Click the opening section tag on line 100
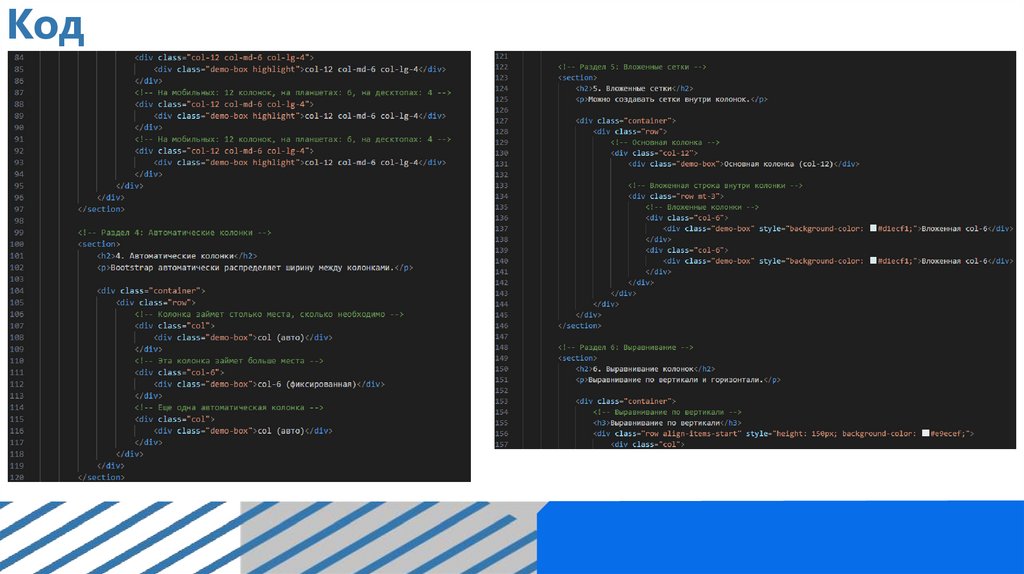 tap(99, 244)
